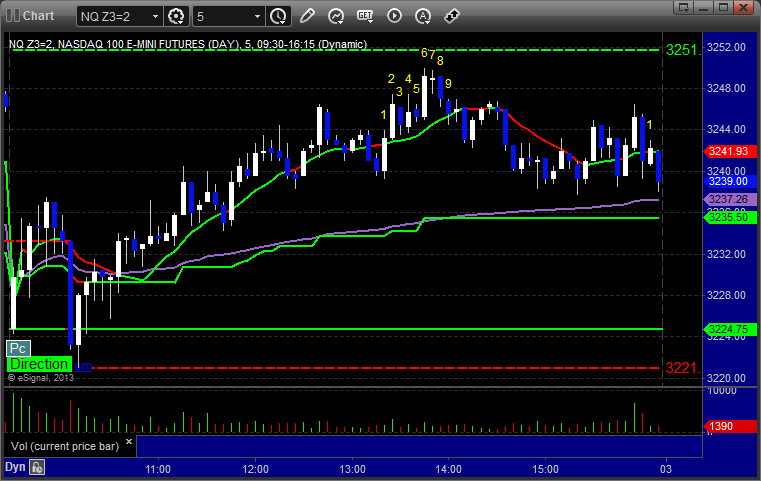This screenshot has height=481, width=761.
Task: Click the 3248.00 price axis label
Action: pyautogui.click(x=726, y=88)
